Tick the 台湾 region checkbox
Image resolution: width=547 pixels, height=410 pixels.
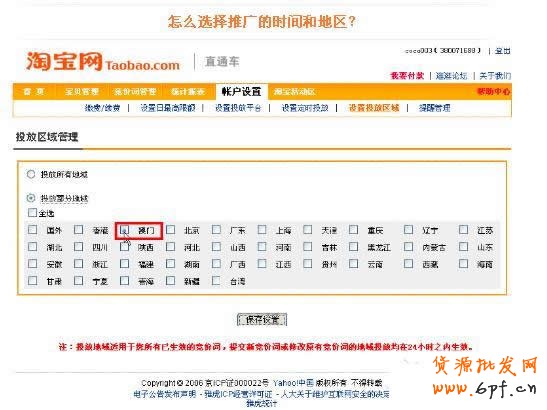[x=216, y=280]
